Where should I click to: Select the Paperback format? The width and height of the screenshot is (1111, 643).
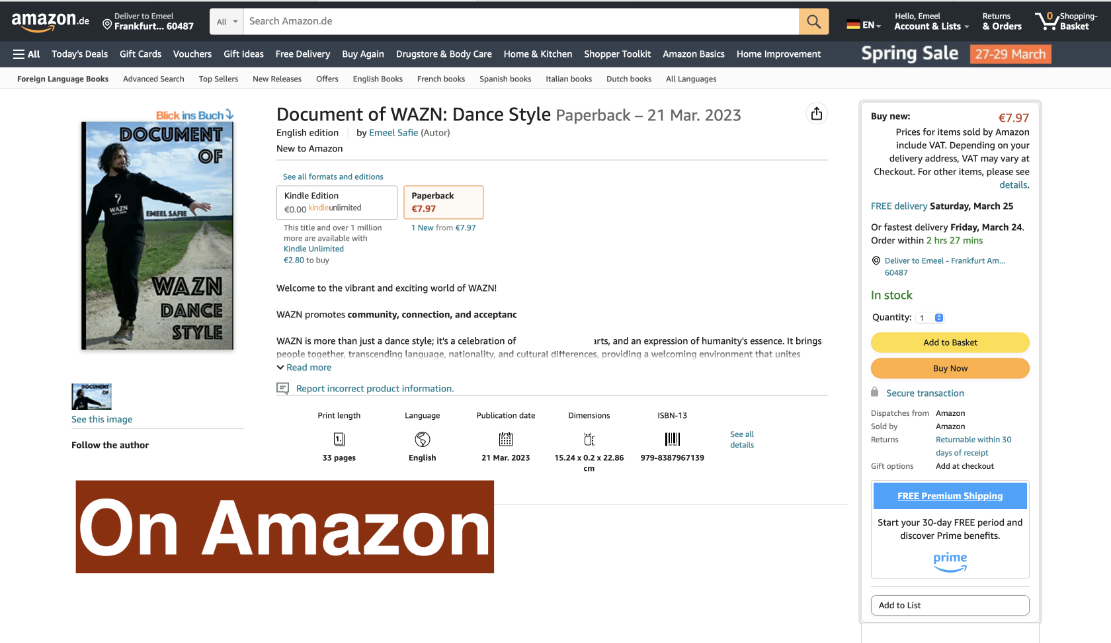click(444, 202)
